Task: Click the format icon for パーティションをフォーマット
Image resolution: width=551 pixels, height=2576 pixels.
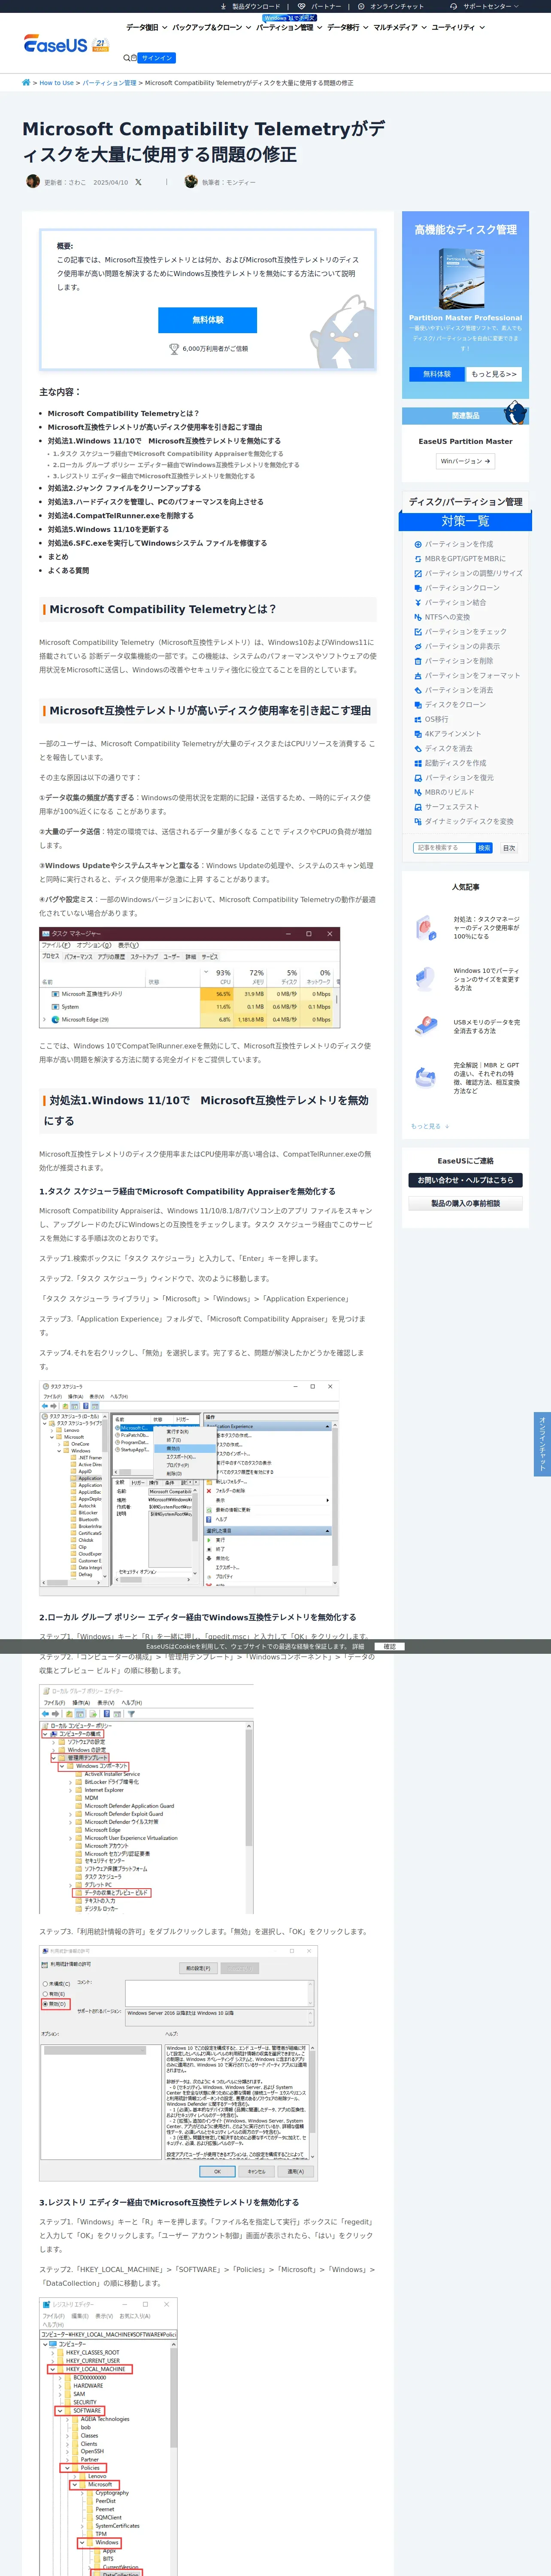Action: click(418, 676)
